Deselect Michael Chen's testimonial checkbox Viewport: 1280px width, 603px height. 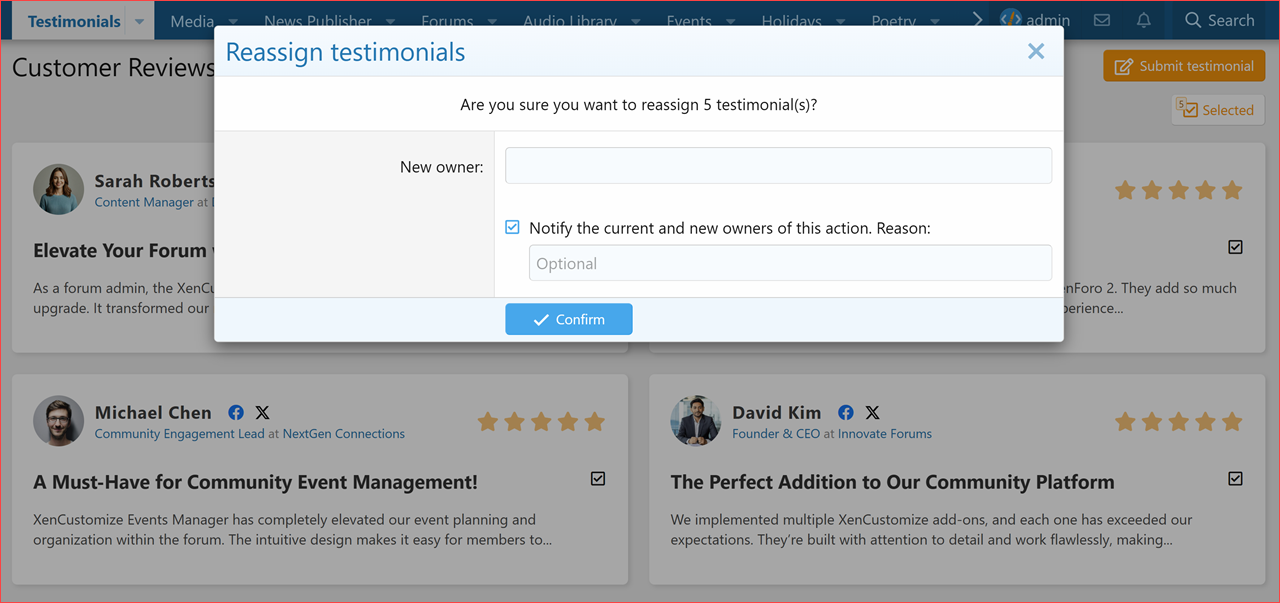(597, 478)
